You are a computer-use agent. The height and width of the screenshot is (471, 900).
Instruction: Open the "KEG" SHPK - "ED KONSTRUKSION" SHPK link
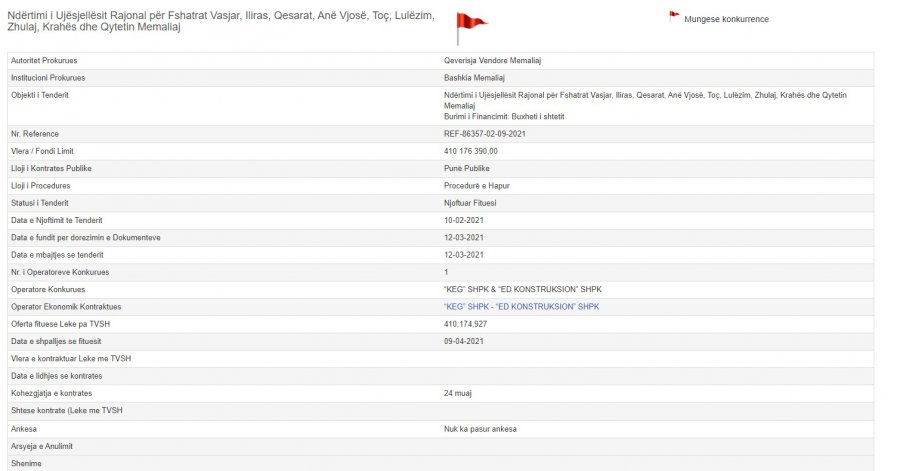521,307
